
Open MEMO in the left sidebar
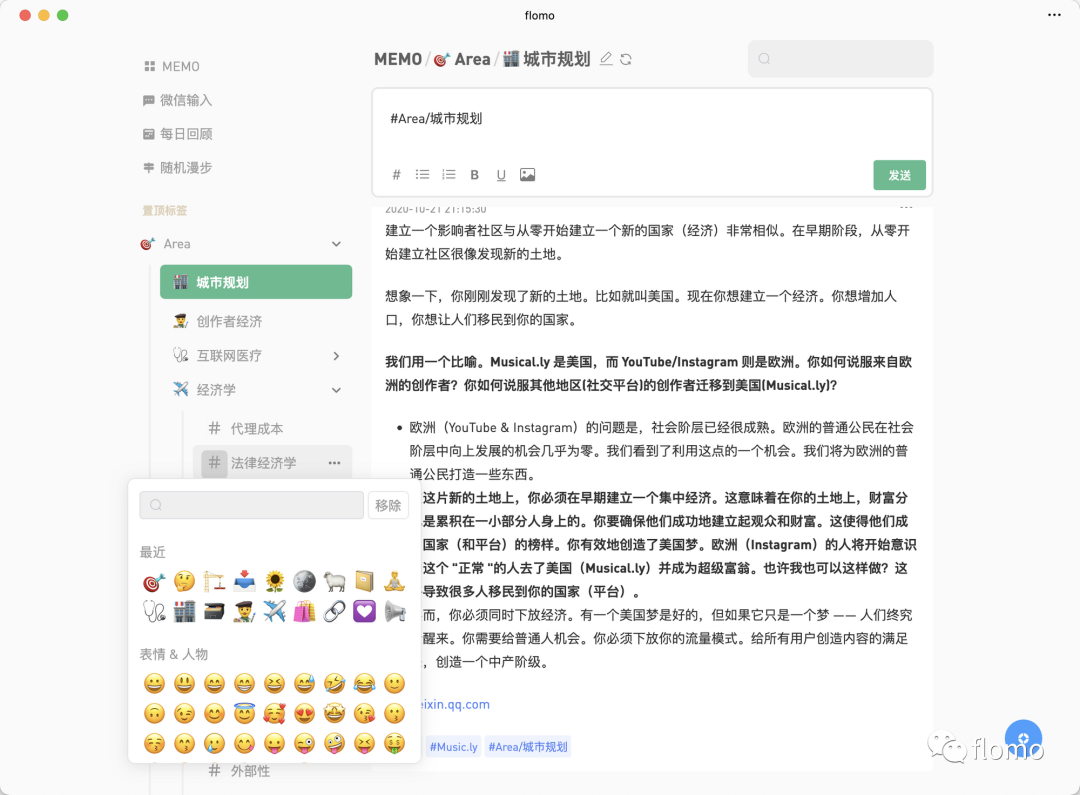point(172,66)
